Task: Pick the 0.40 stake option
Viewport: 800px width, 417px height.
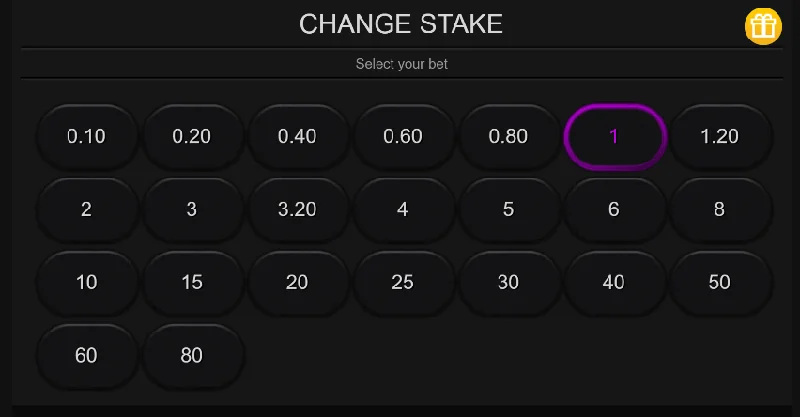Action: (x=297, y=136)
